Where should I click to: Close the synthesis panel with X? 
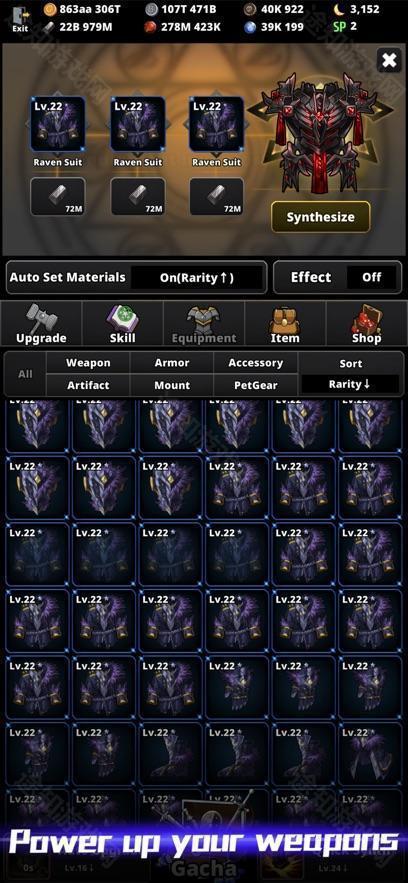click(x=389, y=60)
